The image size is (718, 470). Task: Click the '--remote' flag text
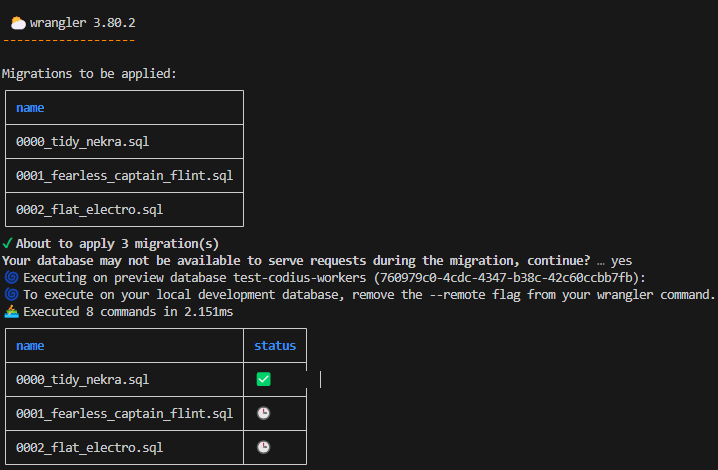point(457,295)
